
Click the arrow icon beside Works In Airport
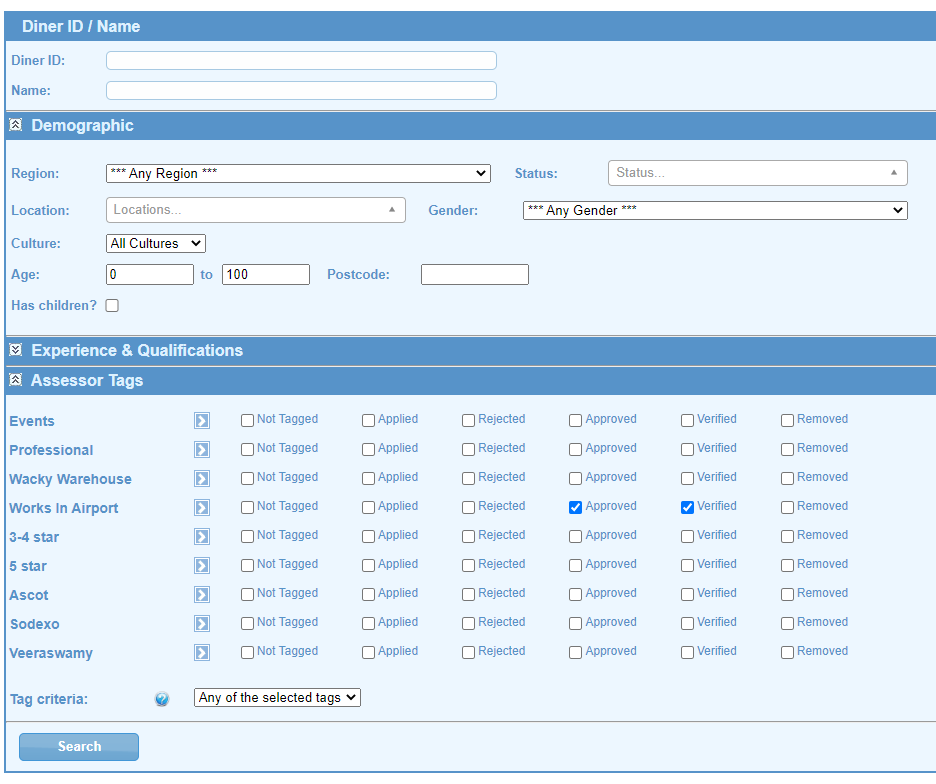coord(202,508)
